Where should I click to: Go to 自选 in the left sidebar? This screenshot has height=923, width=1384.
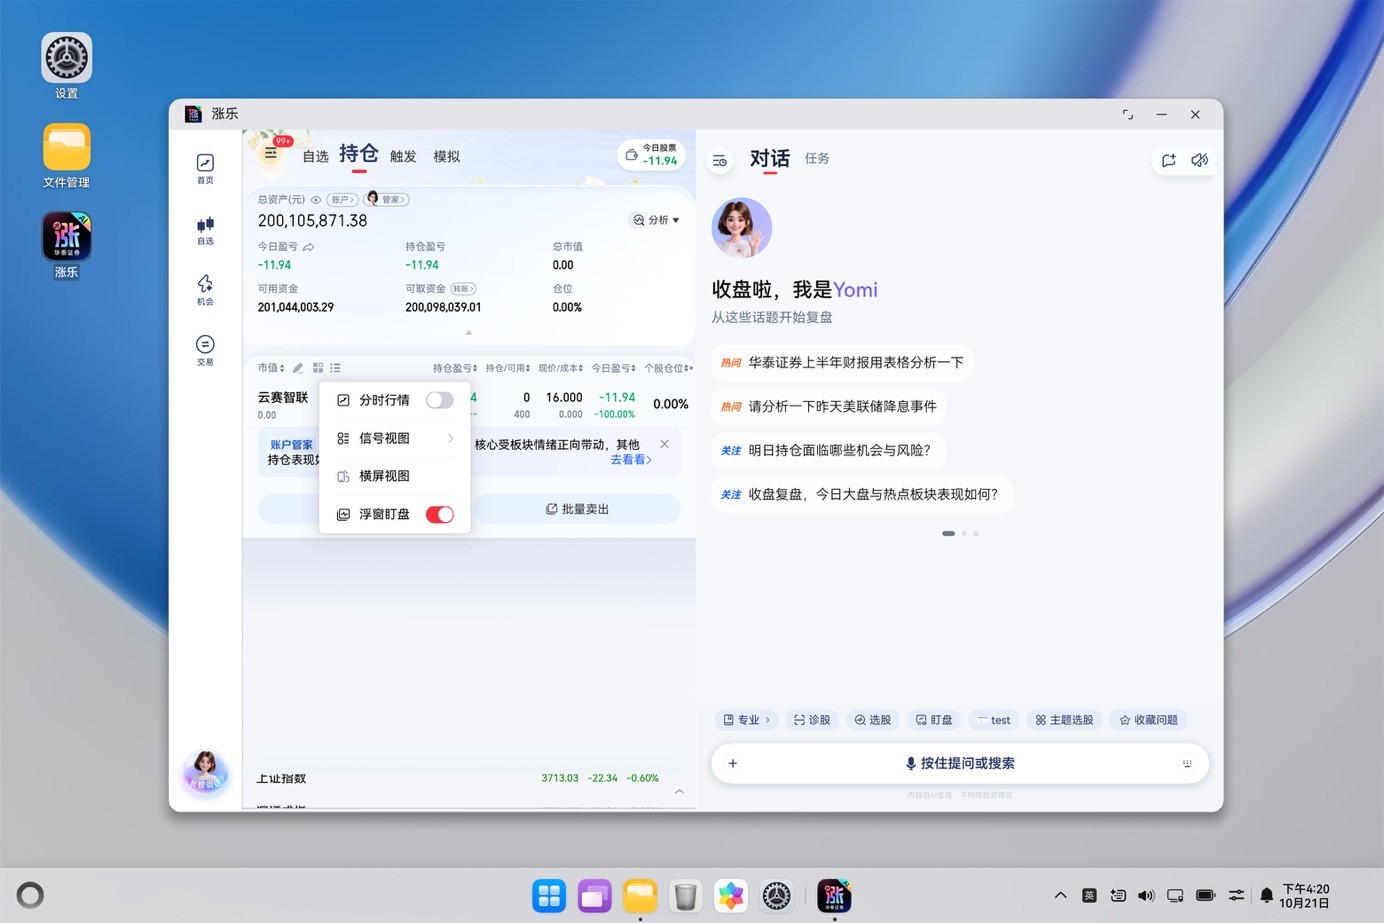pyautogui.click(x=205, y=230)
